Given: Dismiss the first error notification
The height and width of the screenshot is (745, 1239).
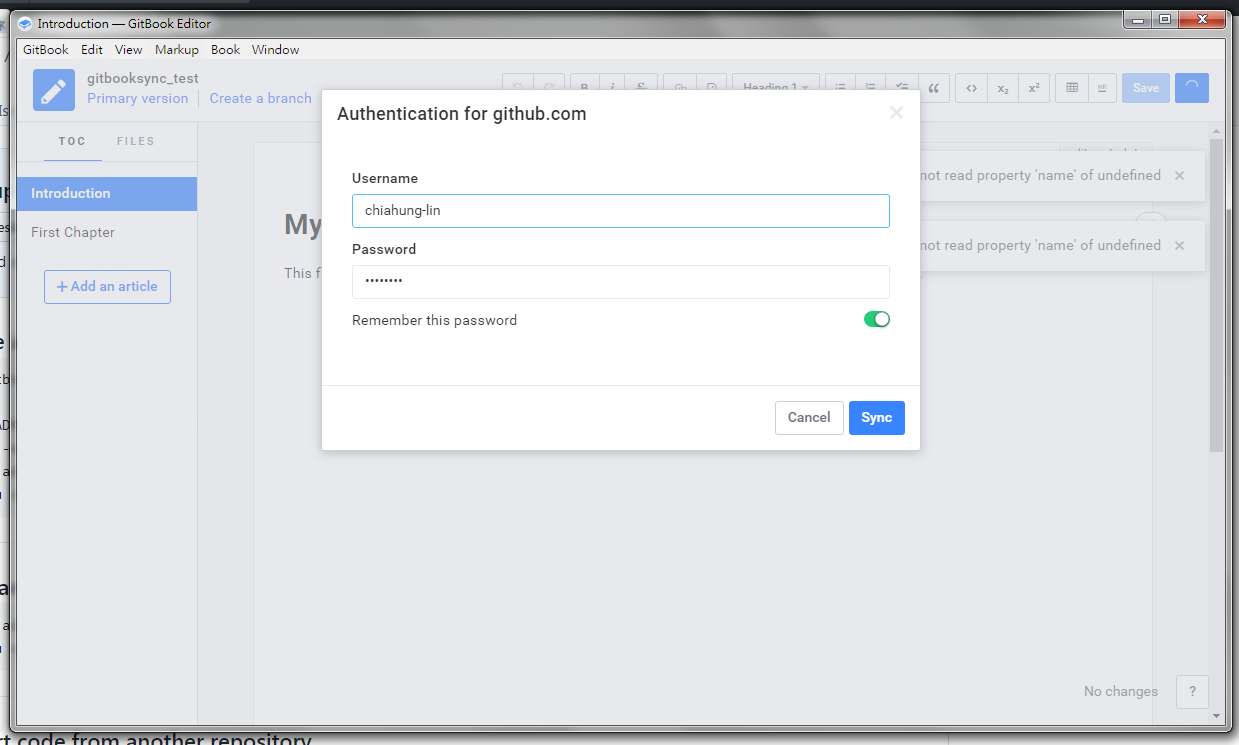Looking at the screenshot, I should (x=1179, y=176).
